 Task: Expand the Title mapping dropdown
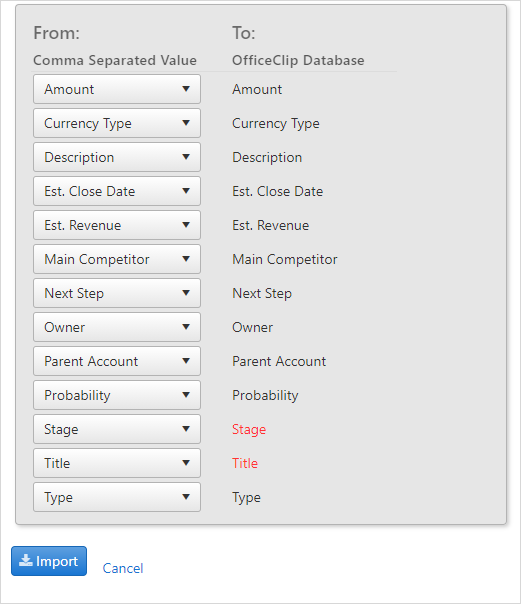click(x=117, y=463)
